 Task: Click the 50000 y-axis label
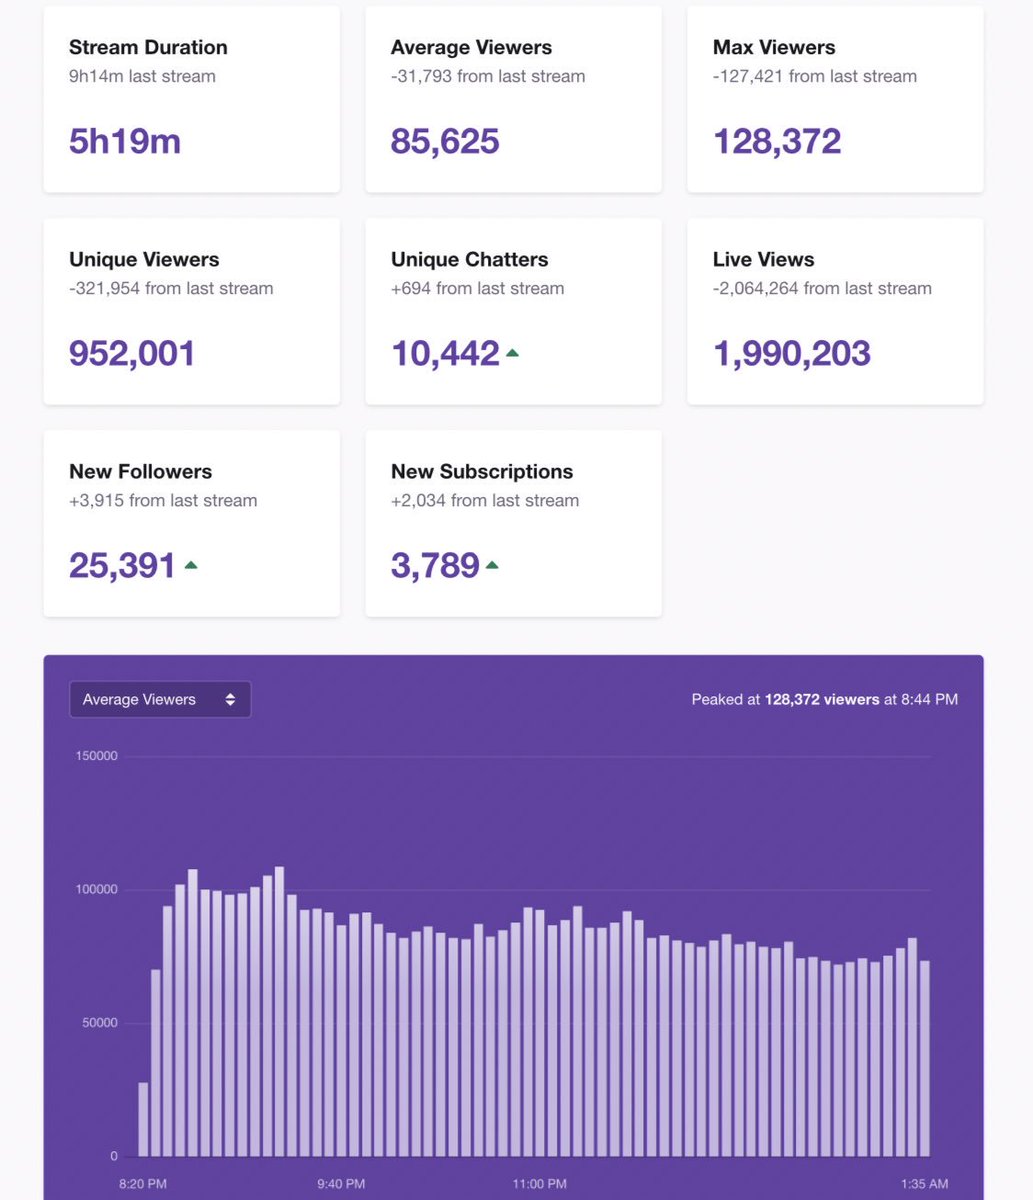[x=99, y=1023]
